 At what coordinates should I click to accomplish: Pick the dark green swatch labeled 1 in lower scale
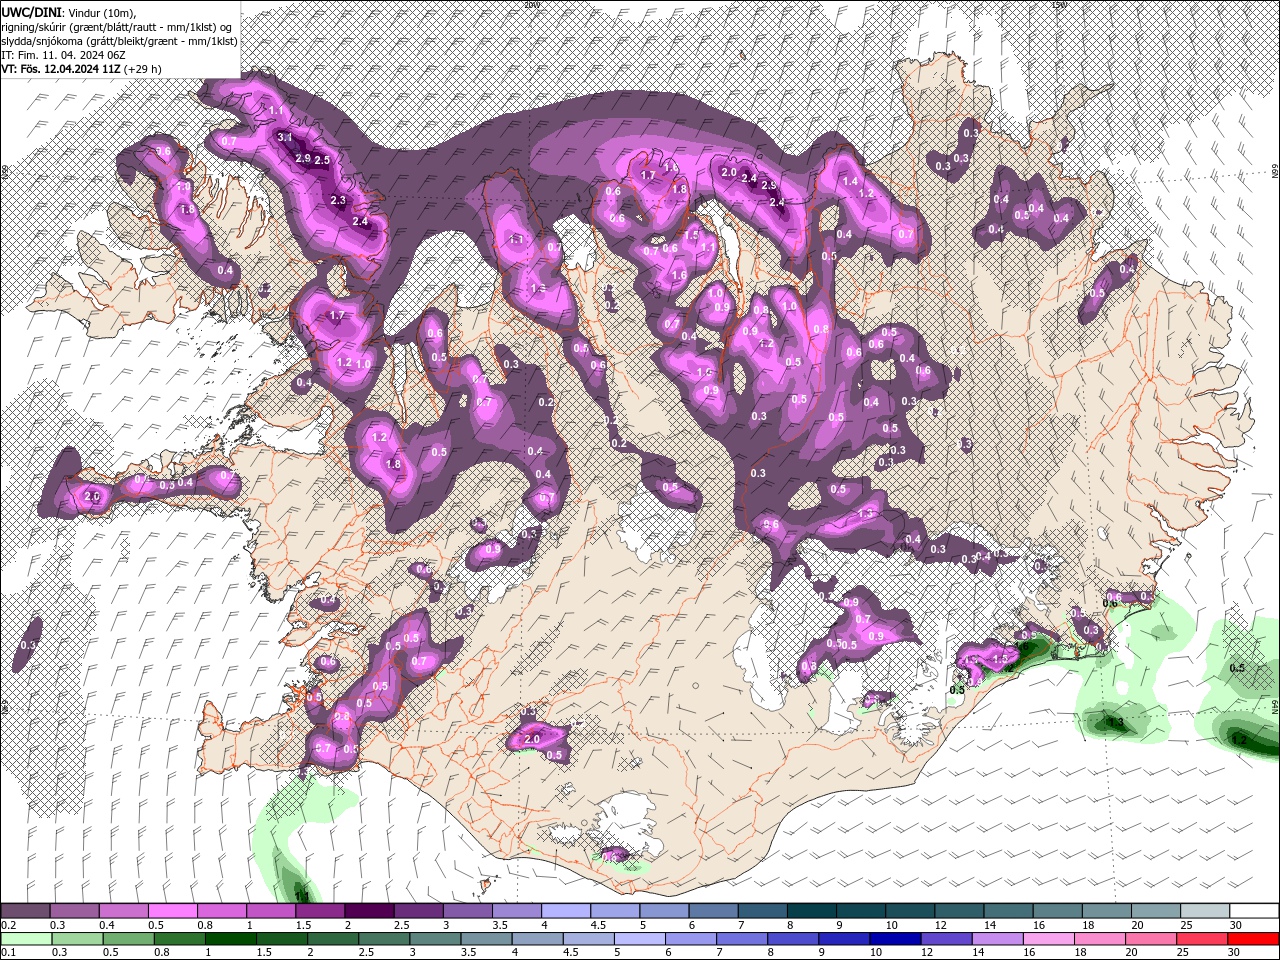point(231,939)
